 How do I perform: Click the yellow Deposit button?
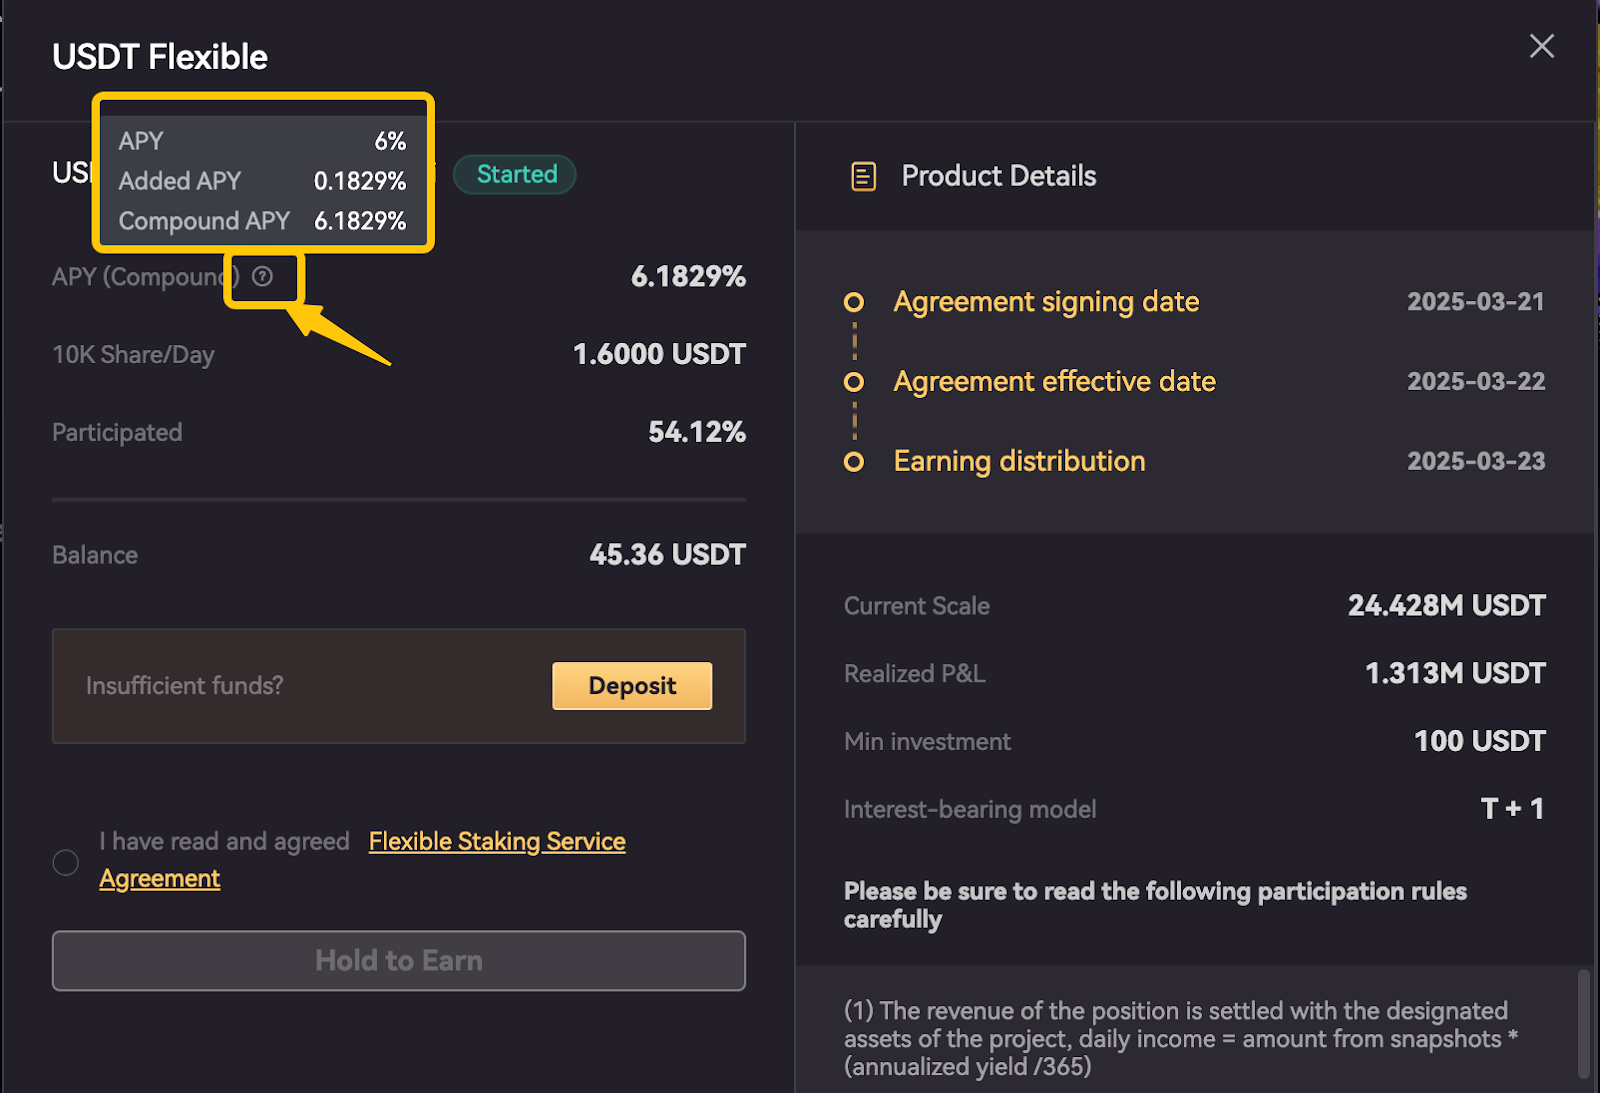[632, 686]
